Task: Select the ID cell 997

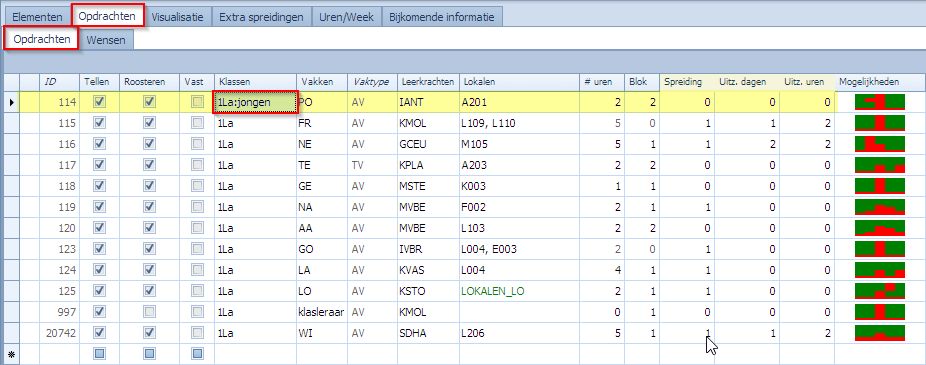Action: (60, 312)
